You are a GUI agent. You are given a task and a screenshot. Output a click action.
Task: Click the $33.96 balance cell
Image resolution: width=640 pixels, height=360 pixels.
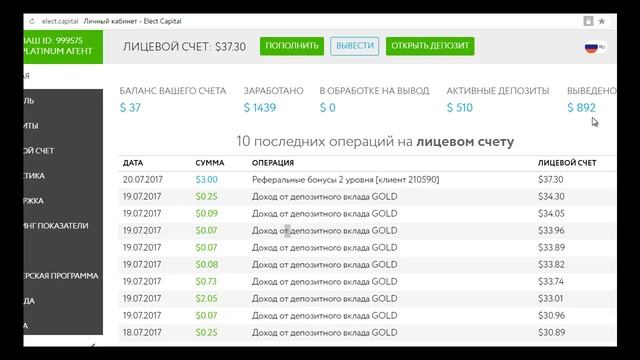551,231
